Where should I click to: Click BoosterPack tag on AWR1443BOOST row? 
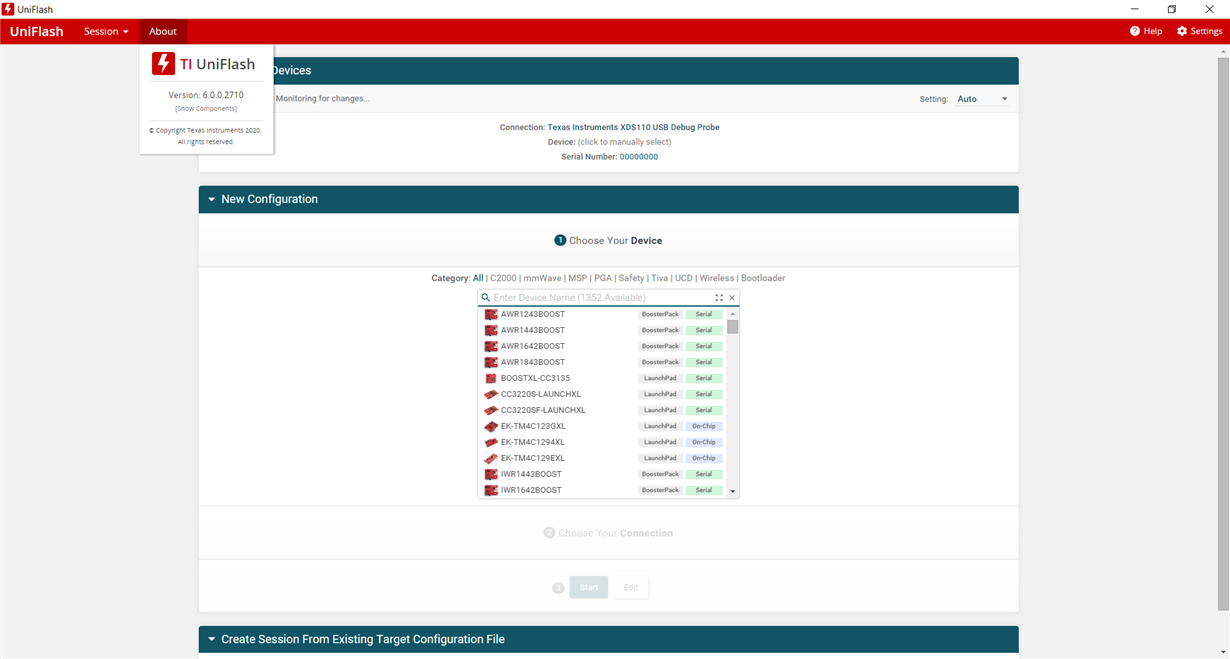click(x=660, y=330)
